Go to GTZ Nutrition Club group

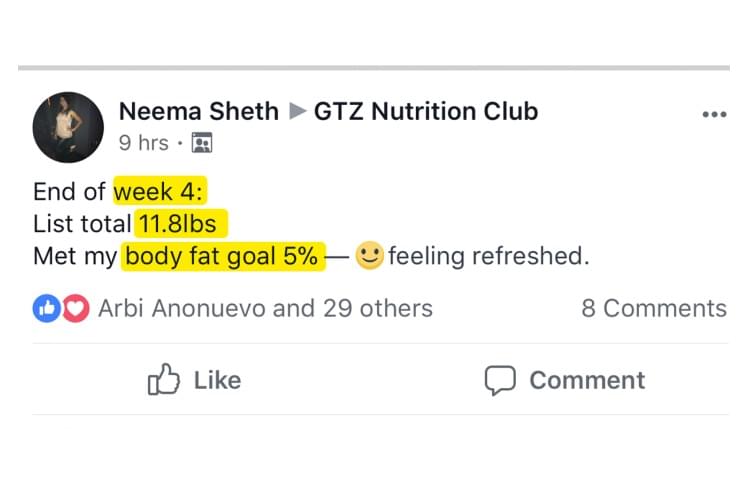[x=426, y=111]
